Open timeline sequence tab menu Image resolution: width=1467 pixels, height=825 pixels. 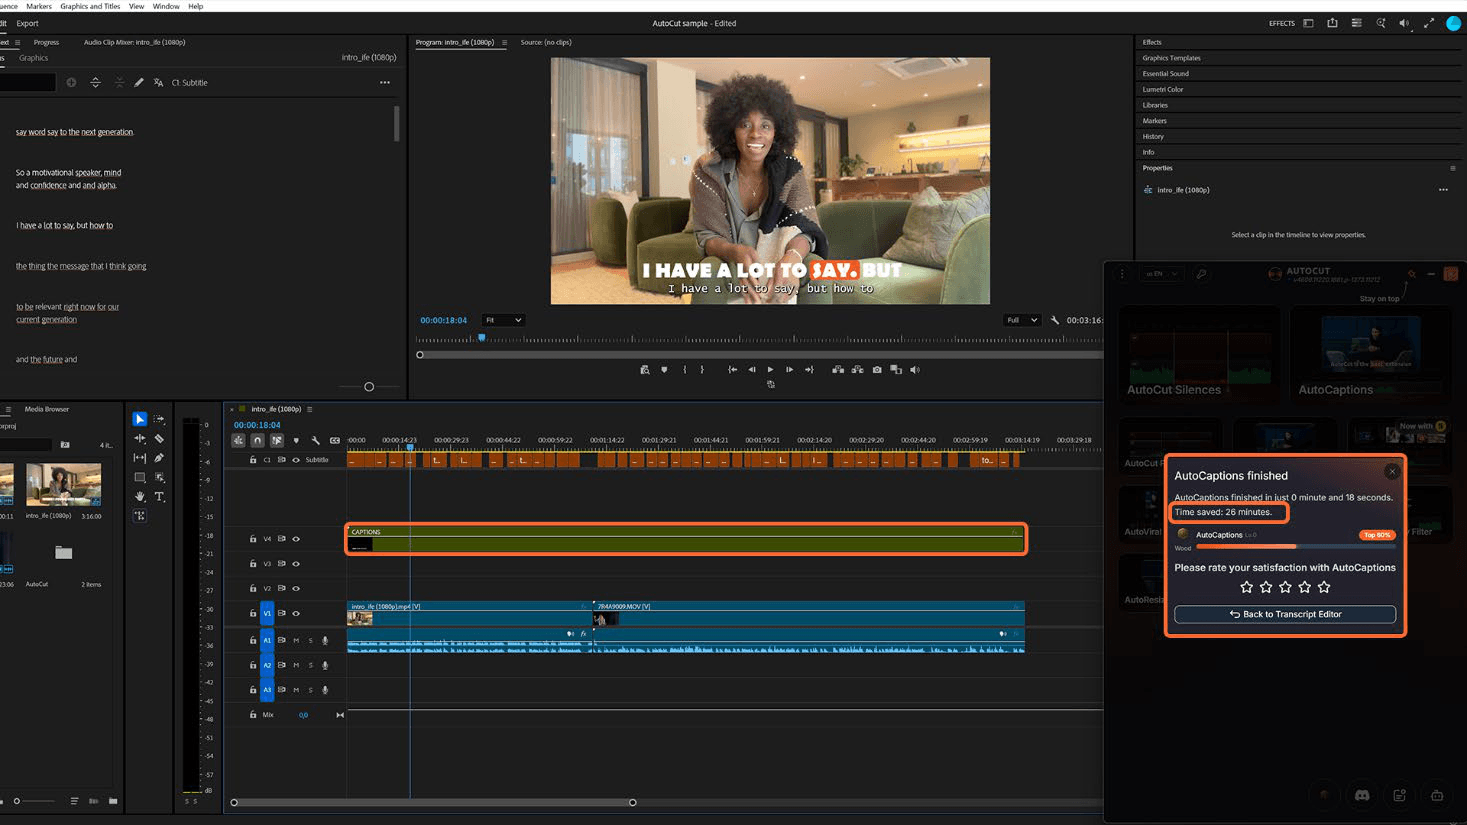tap(310, 409)
